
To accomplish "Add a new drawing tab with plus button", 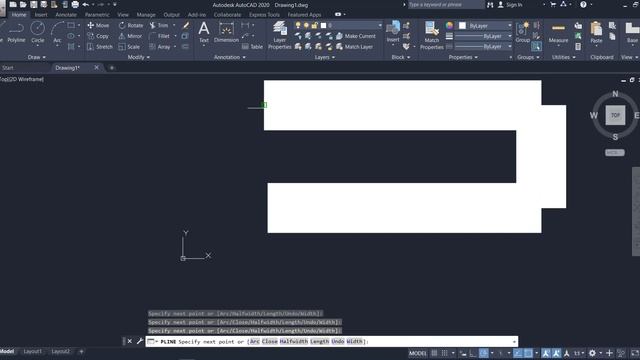I will pyautogui.click(x=112, y=68).
